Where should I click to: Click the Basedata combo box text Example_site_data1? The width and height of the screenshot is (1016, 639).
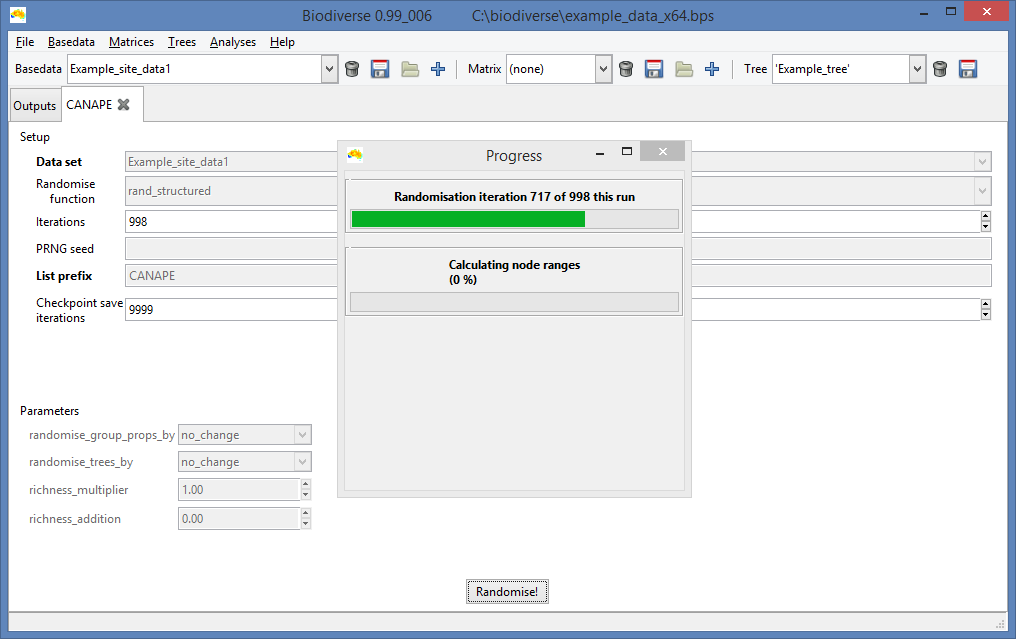point(121,69)
